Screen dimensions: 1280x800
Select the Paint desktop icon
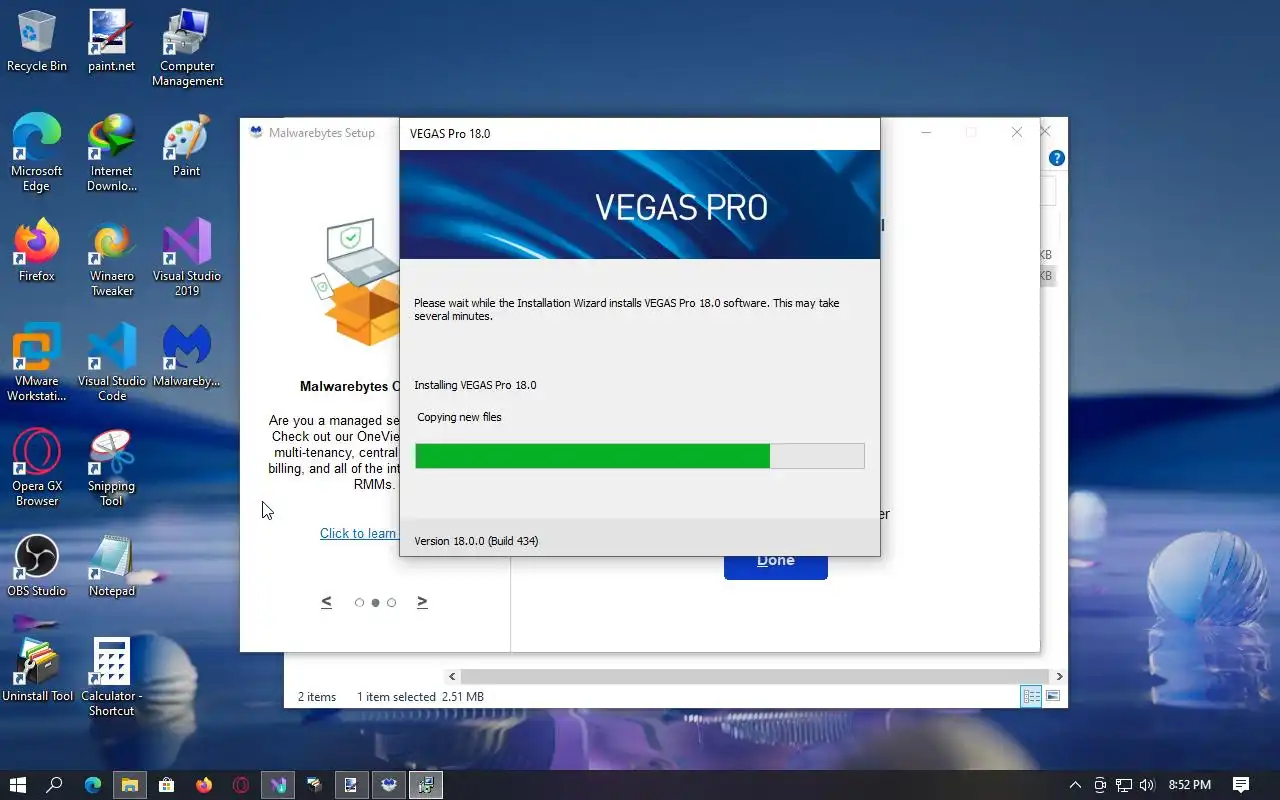(x=186, y=145)
